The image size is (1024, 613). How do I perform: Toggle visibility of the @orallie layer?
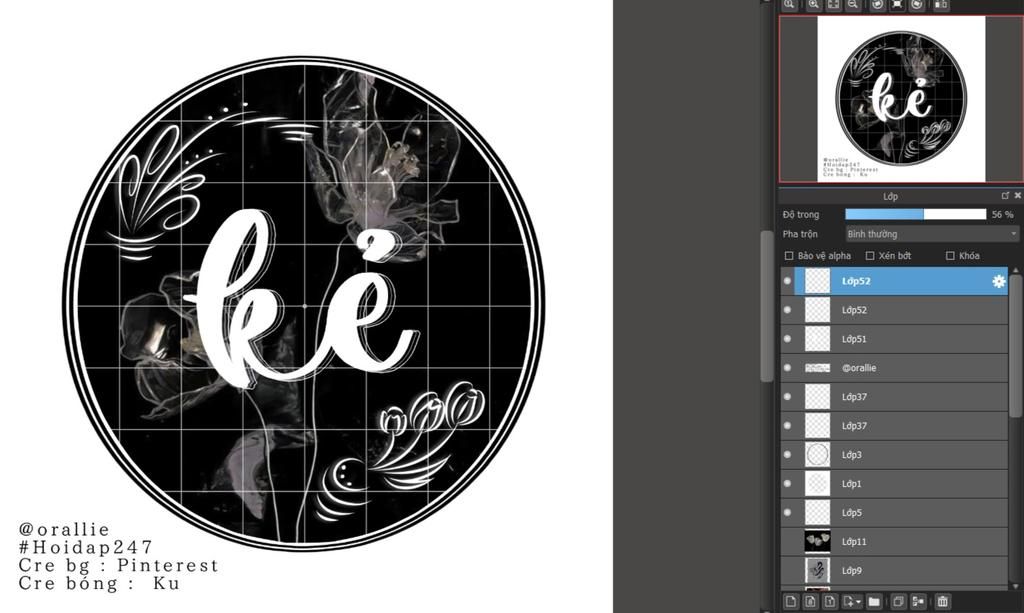787,368
